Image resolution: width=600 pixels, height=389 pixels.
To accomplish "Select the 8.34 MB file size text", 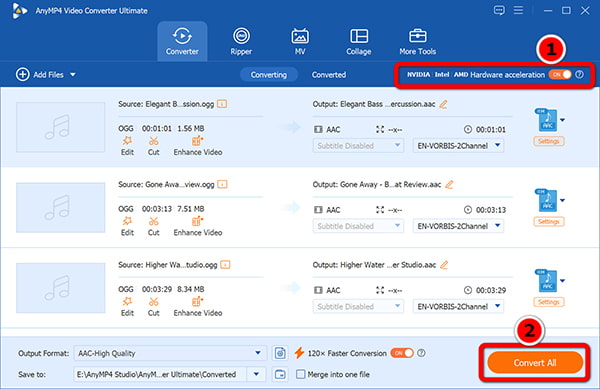I will 191,289.
